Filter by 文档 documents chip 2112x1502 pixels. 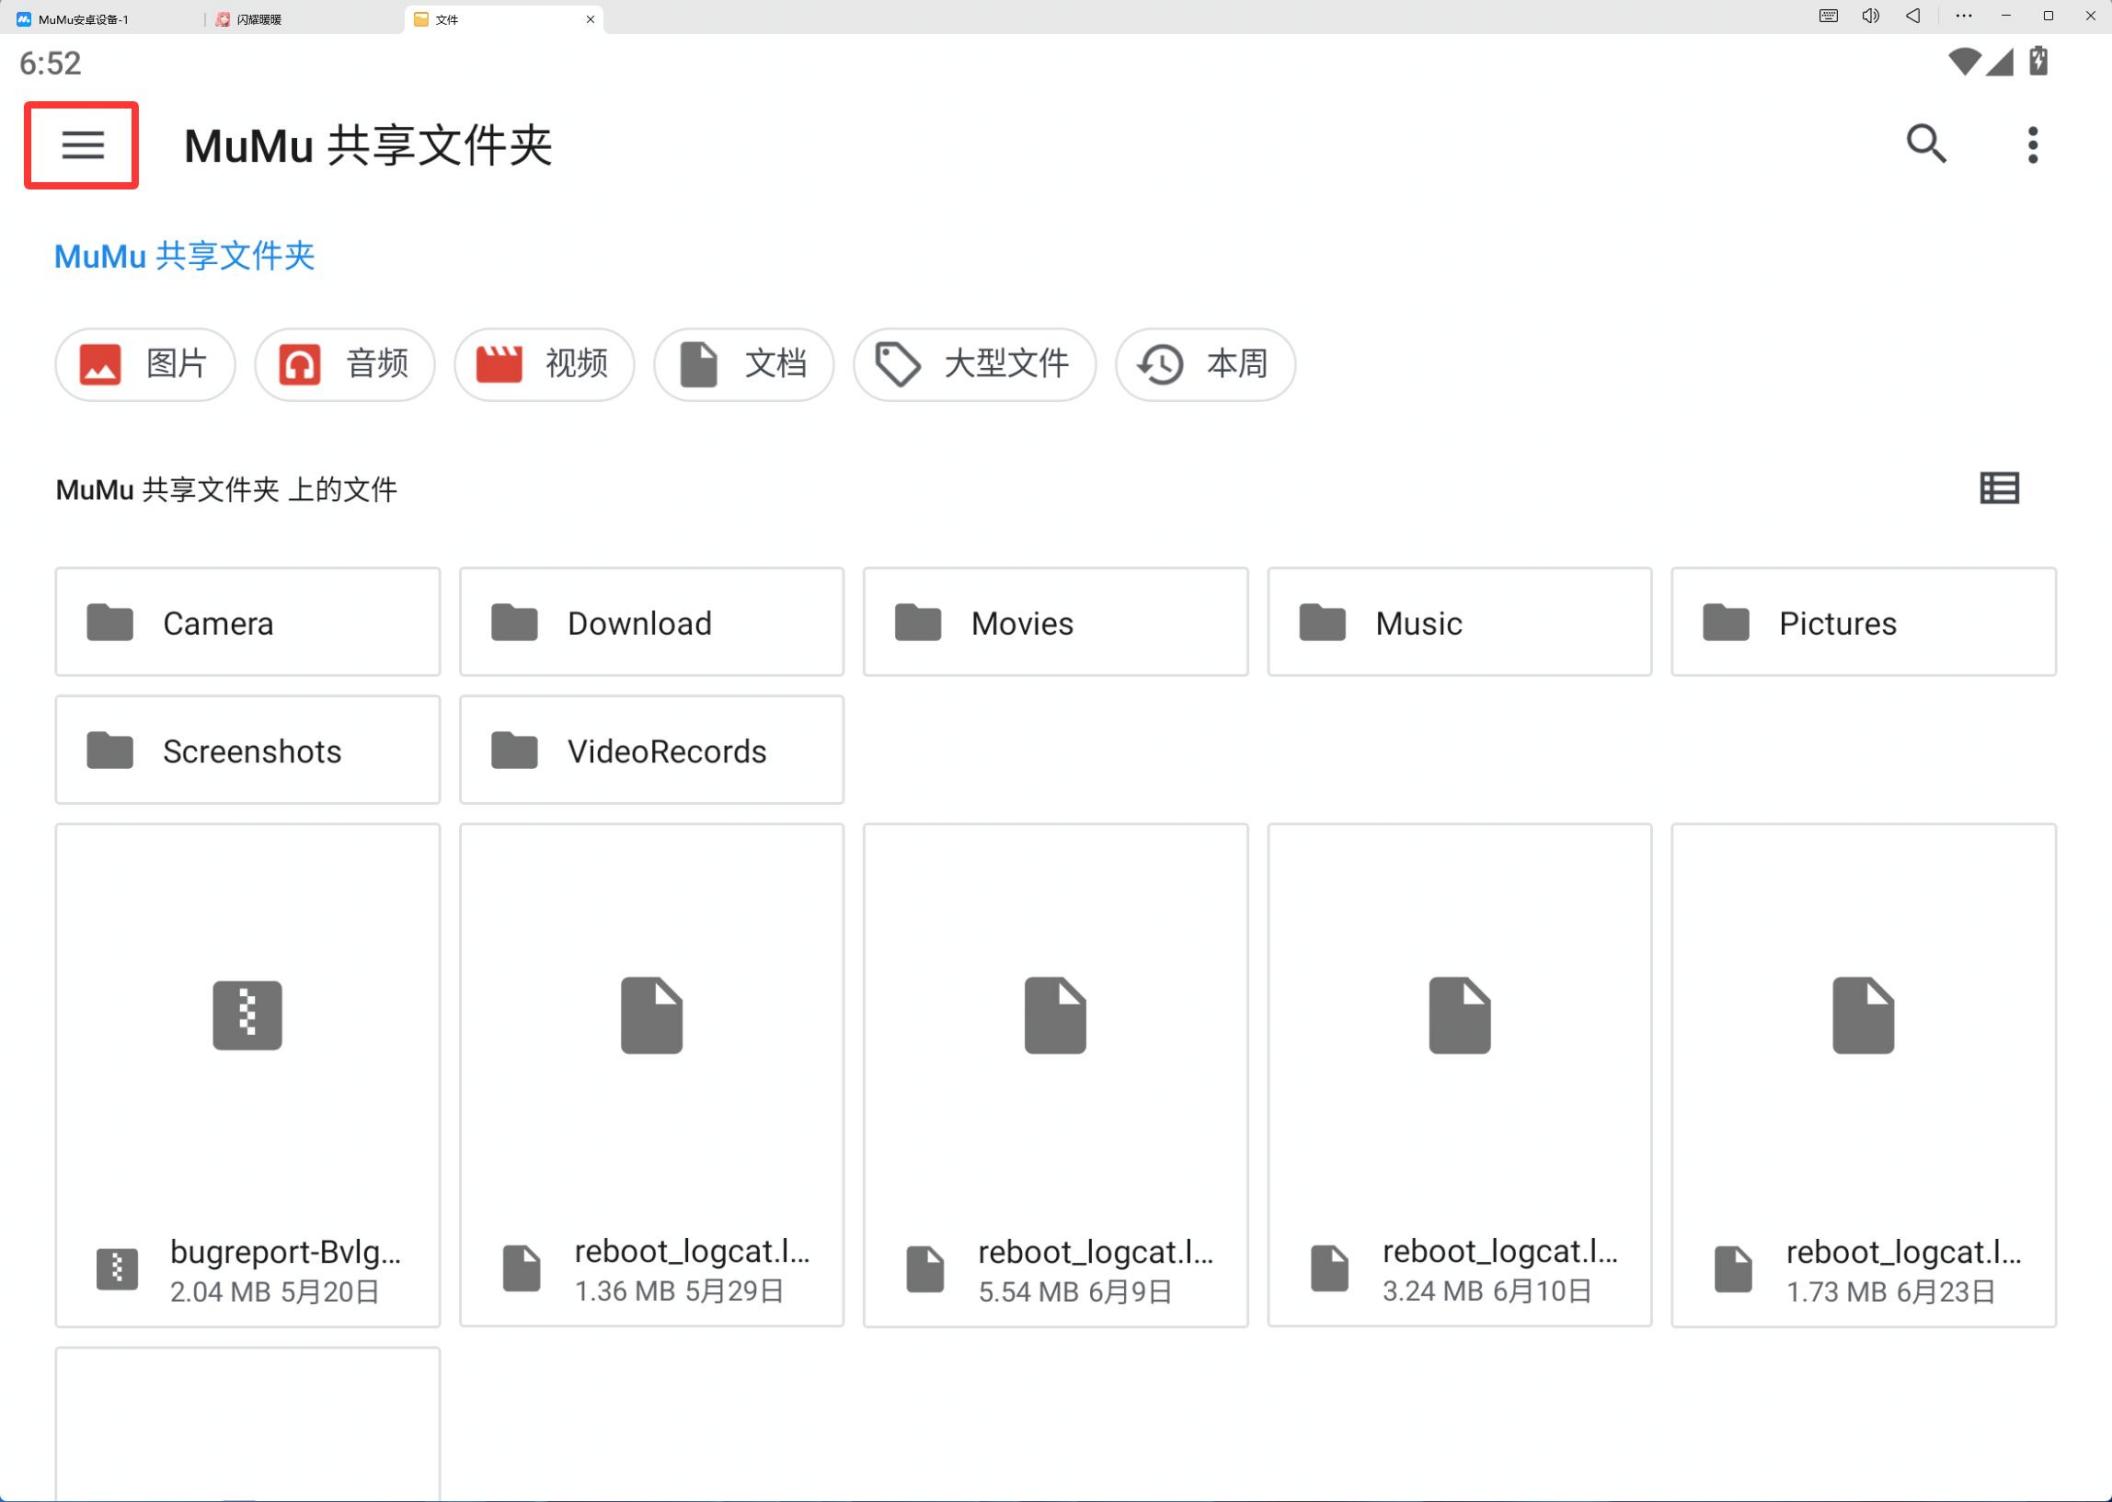(744, 364)
